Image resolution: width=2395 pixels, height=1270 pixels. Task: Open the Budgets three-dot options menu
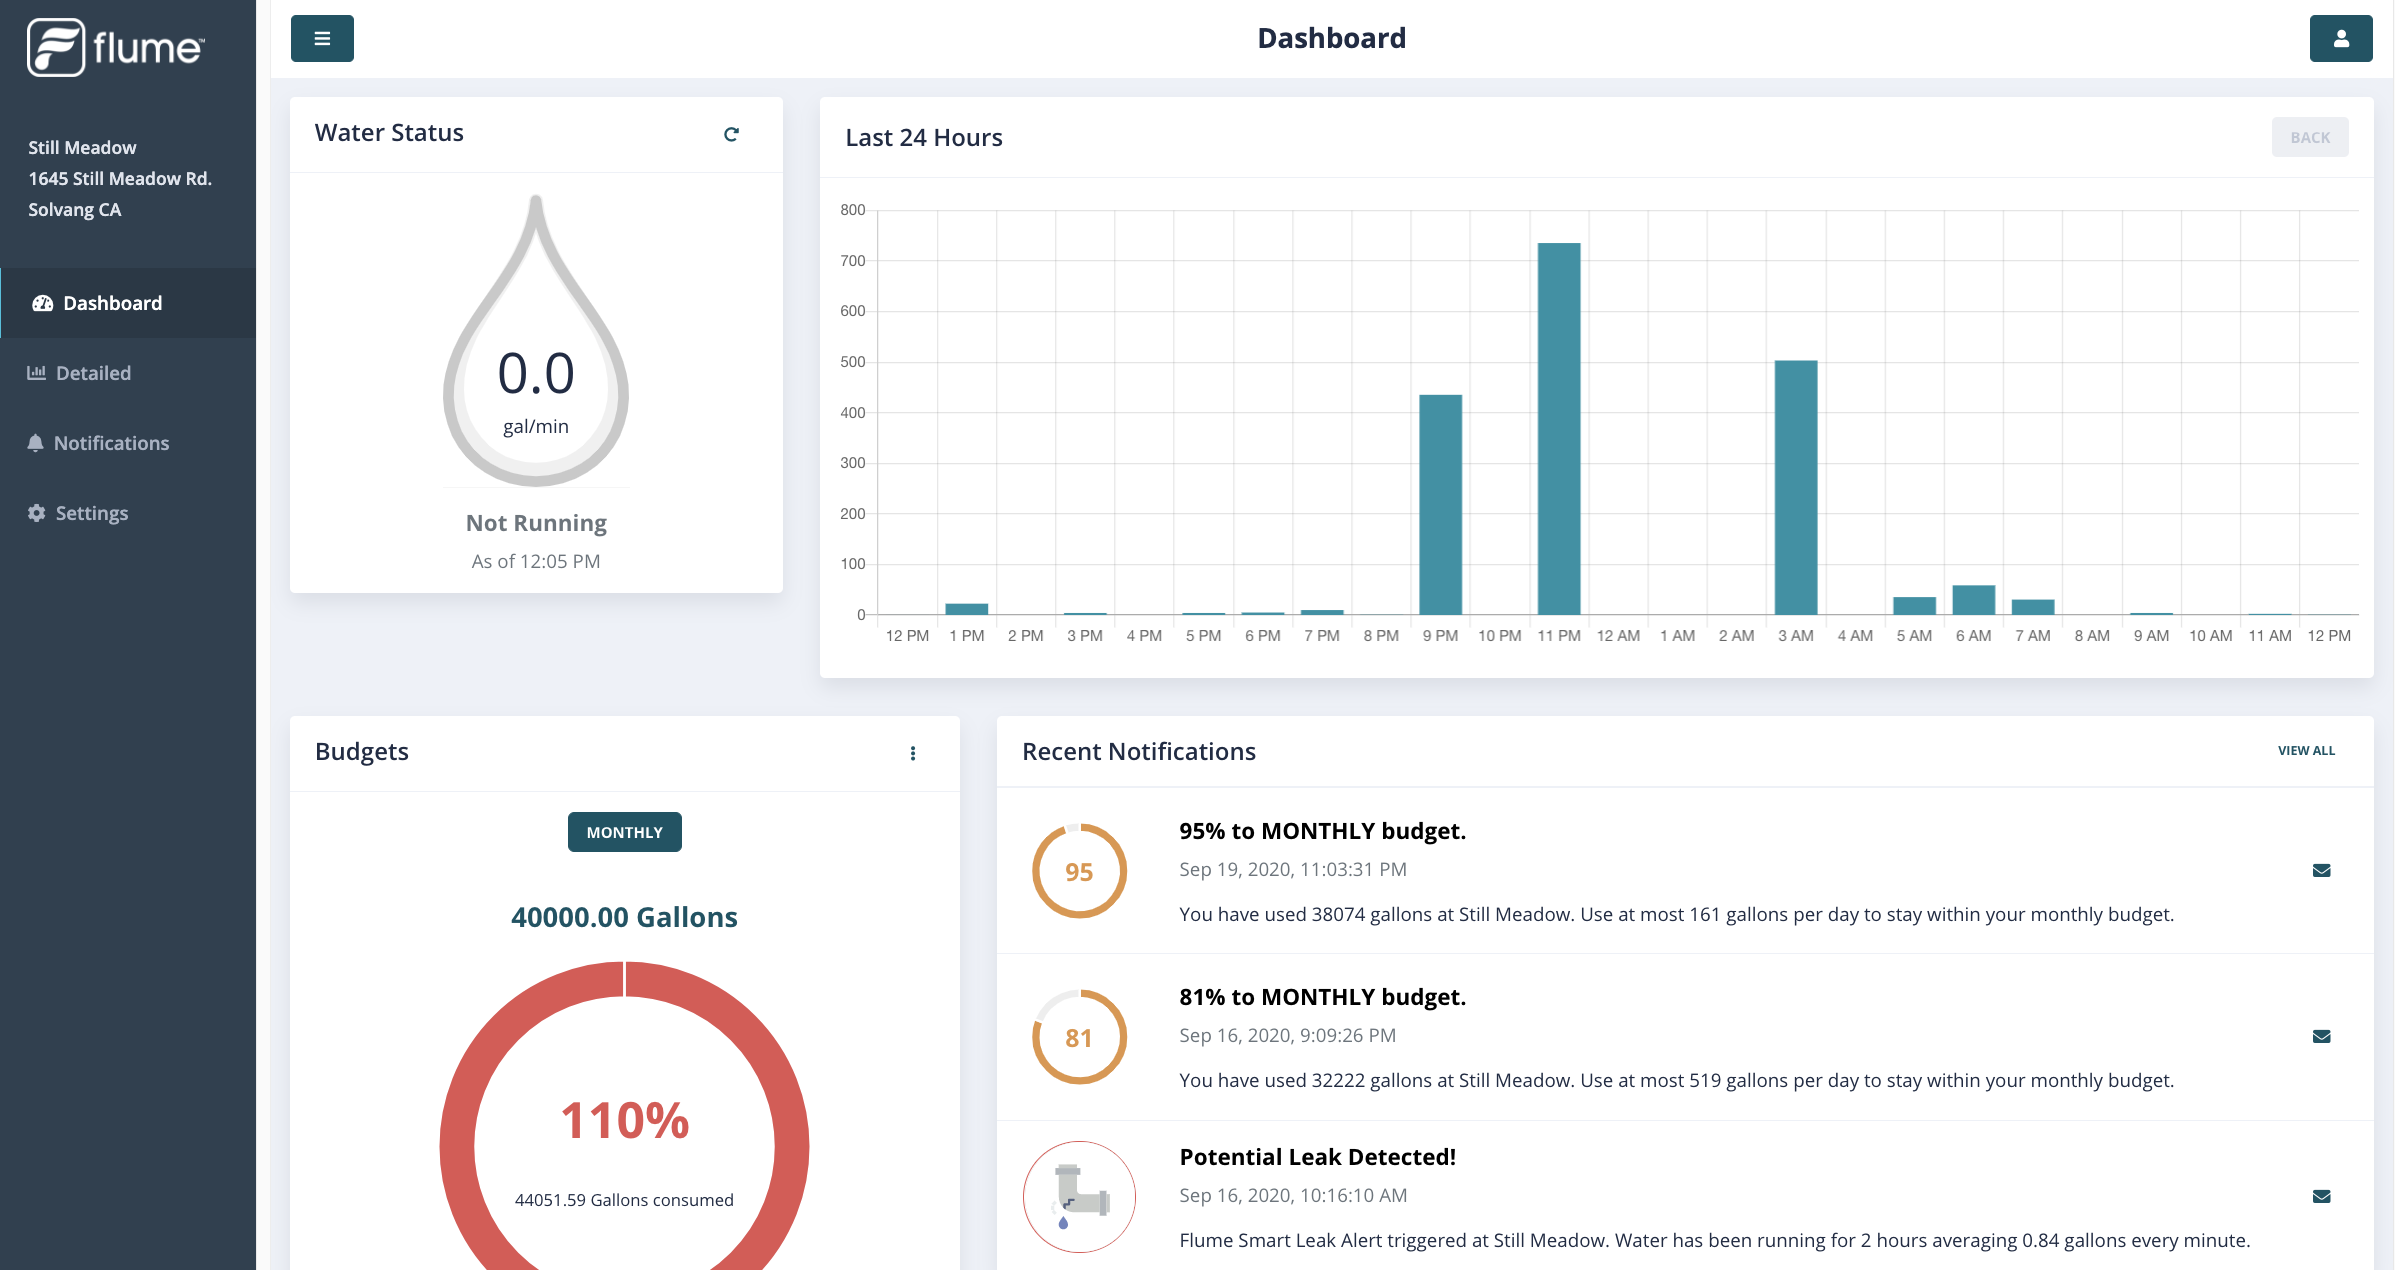click(x=913, y=753)
